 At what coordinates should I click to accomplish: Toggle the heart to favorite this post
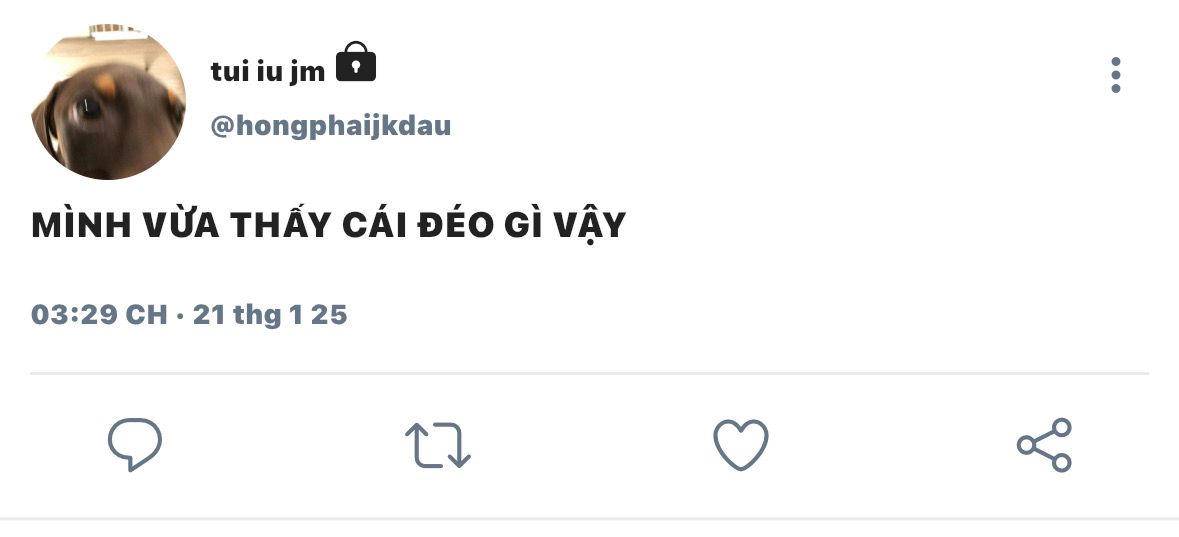(741, 444)
